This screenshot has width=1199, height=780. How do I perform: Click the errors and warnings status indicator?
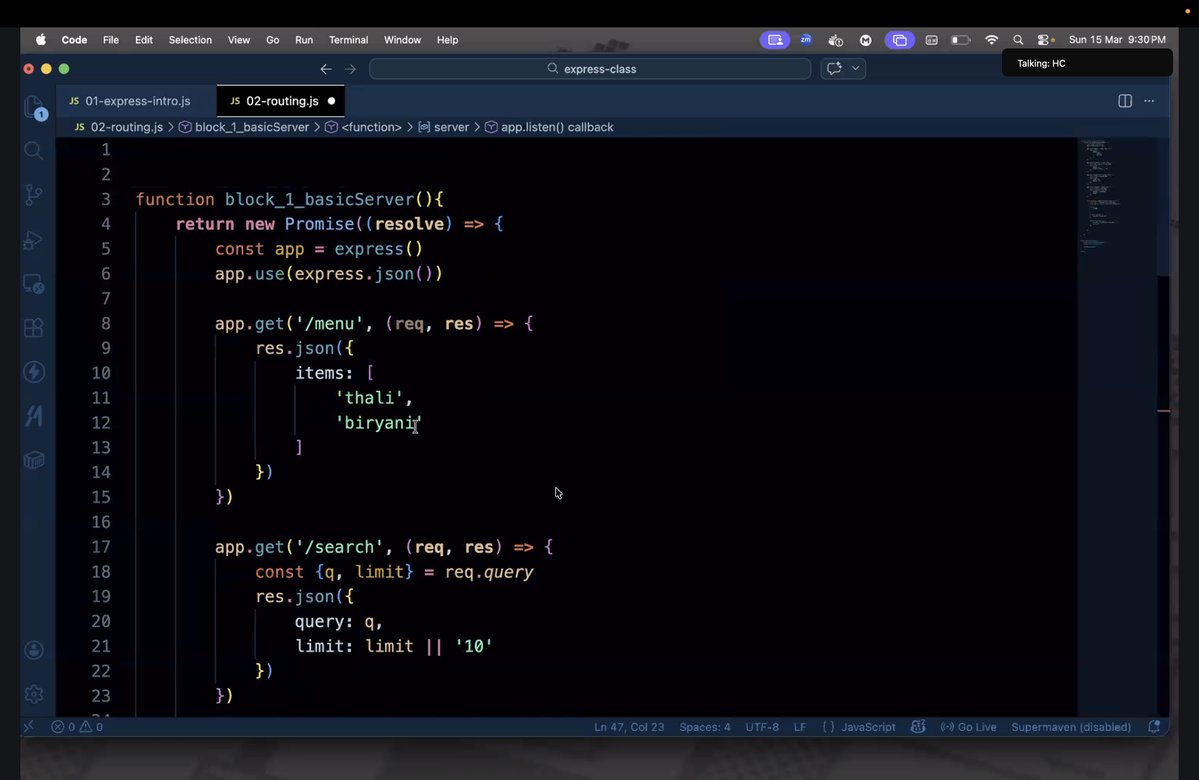pos(77,727)
